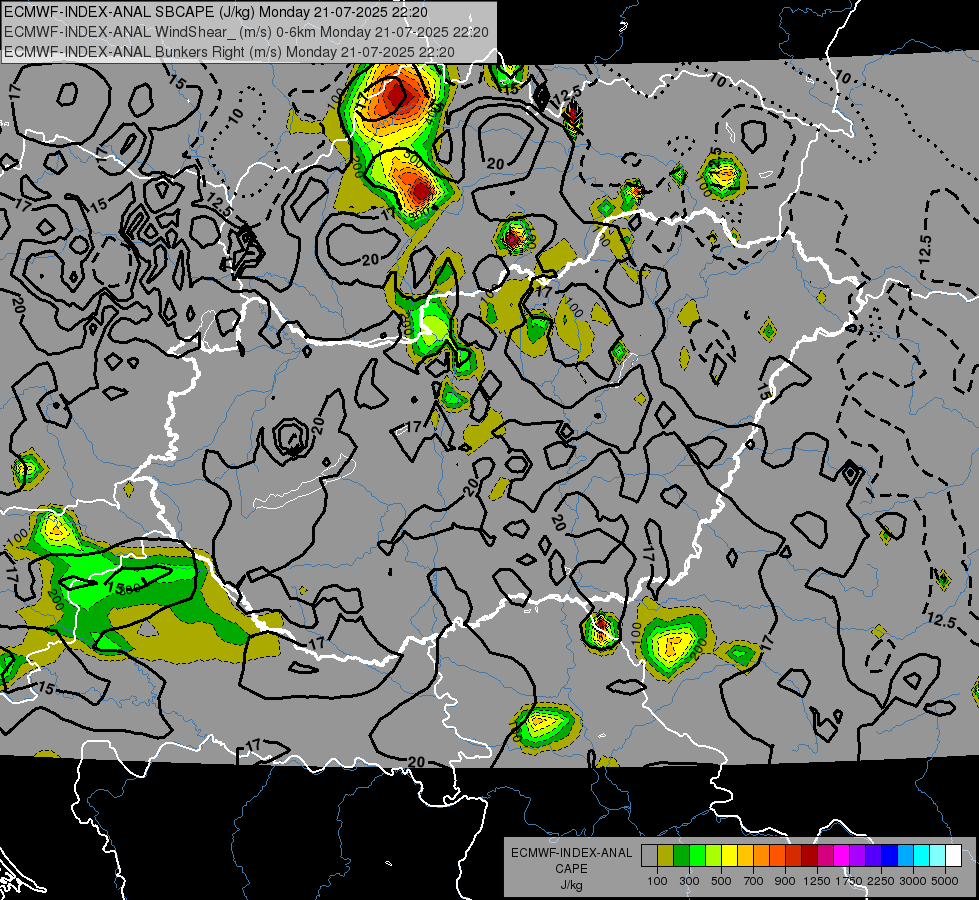
Task: Click the legend J/kg unit label
Action: (x=572, y=886)
